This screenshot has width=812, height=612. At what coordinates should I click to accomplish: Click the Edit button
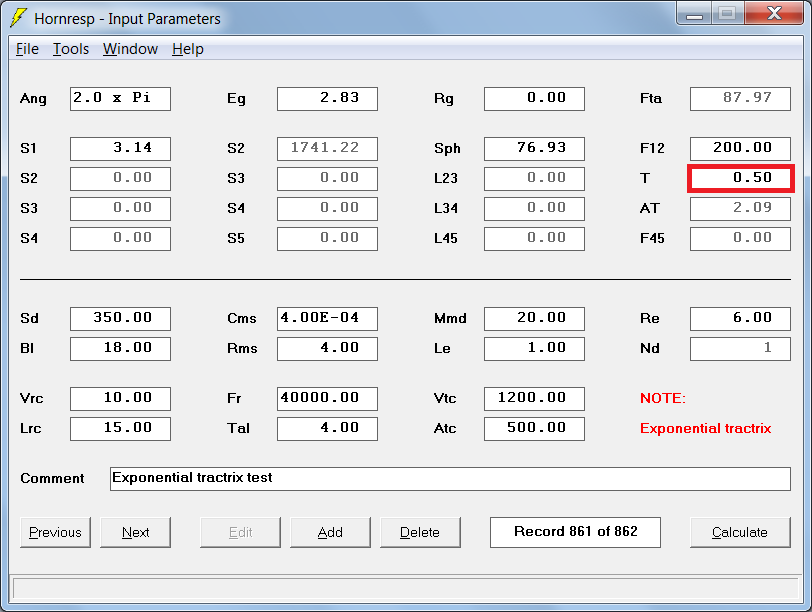point(240,532)
